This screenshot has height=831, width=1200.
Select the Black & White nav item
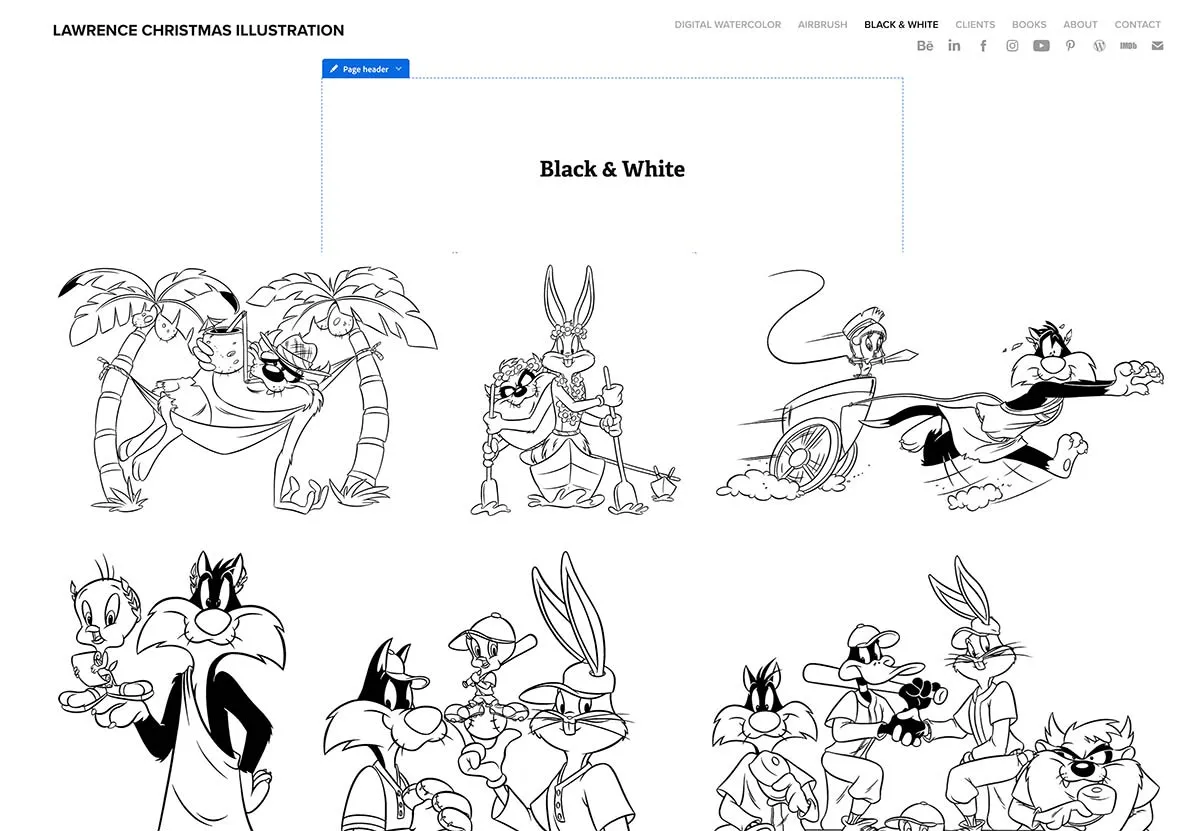(x=901, y=24)
